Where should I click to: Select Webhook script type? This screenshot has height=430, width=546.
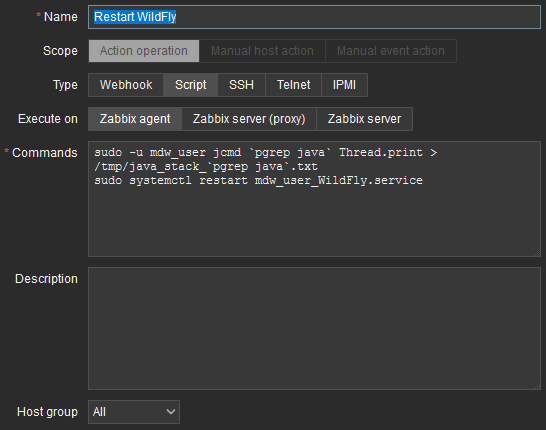tap(126, 85)
